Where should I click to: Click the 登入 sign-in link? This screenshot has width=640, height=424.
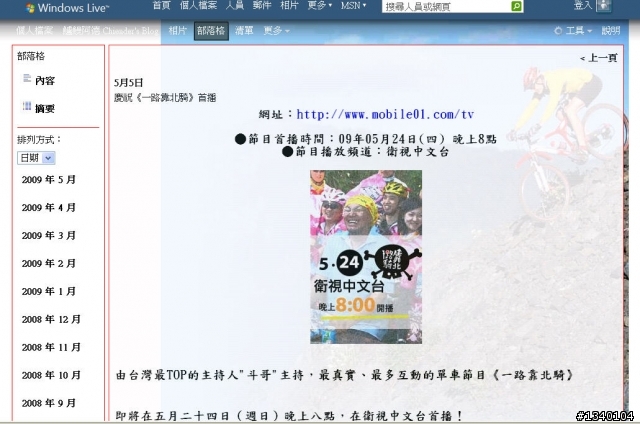pos(583,6)
